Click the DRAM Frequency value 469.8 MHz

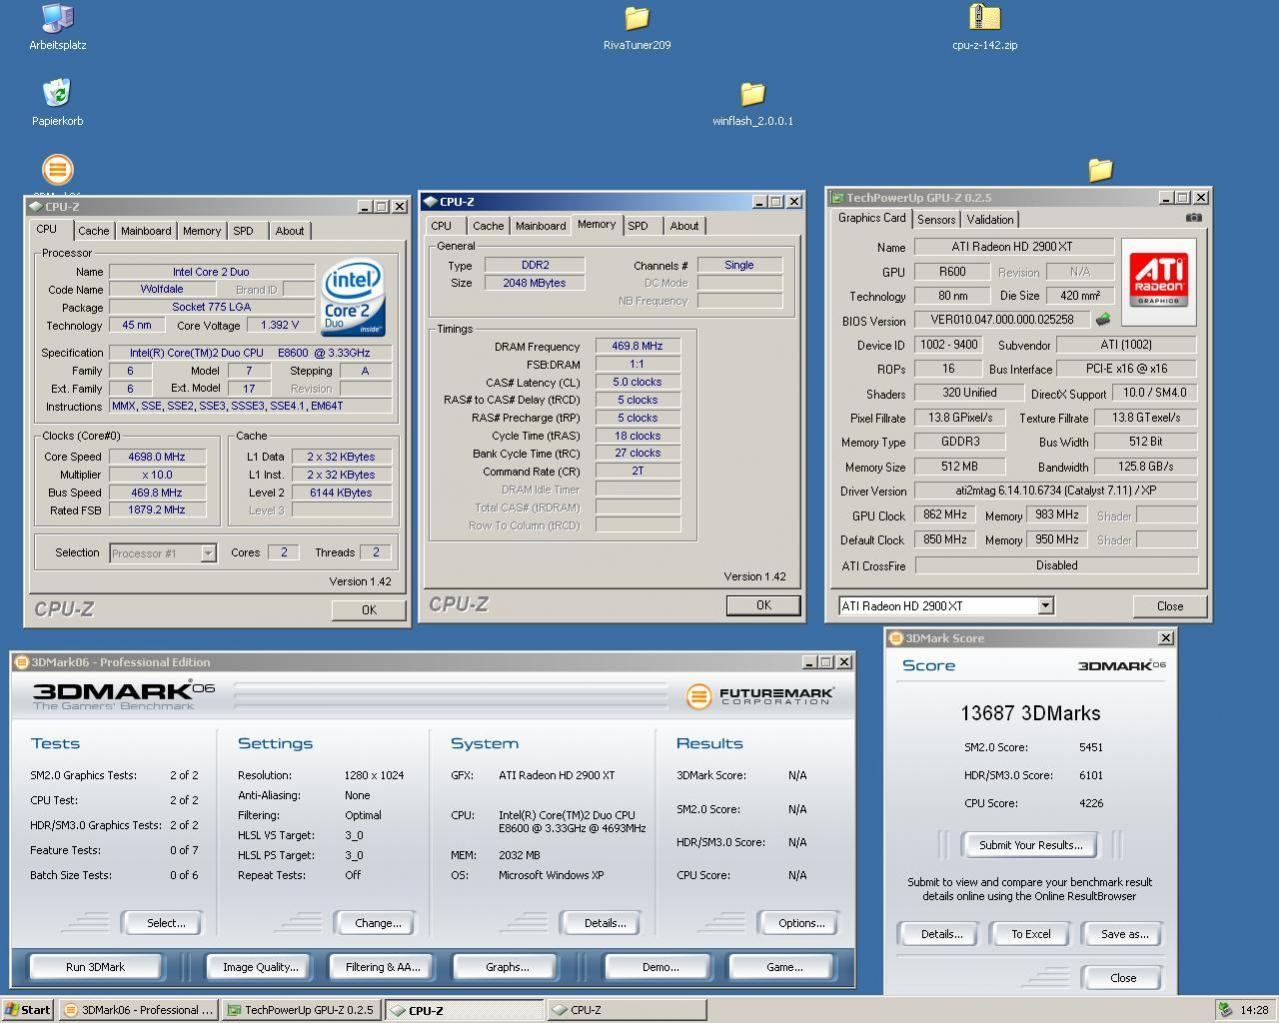[x=637, y=346]
